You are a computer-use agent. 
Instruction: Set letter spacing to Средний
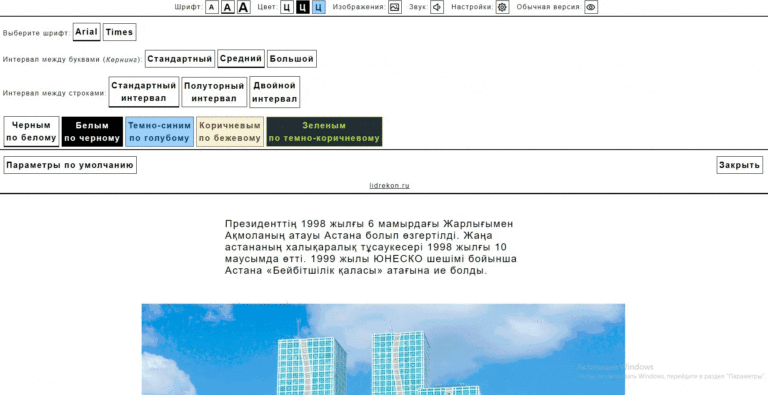click(241, 59)
